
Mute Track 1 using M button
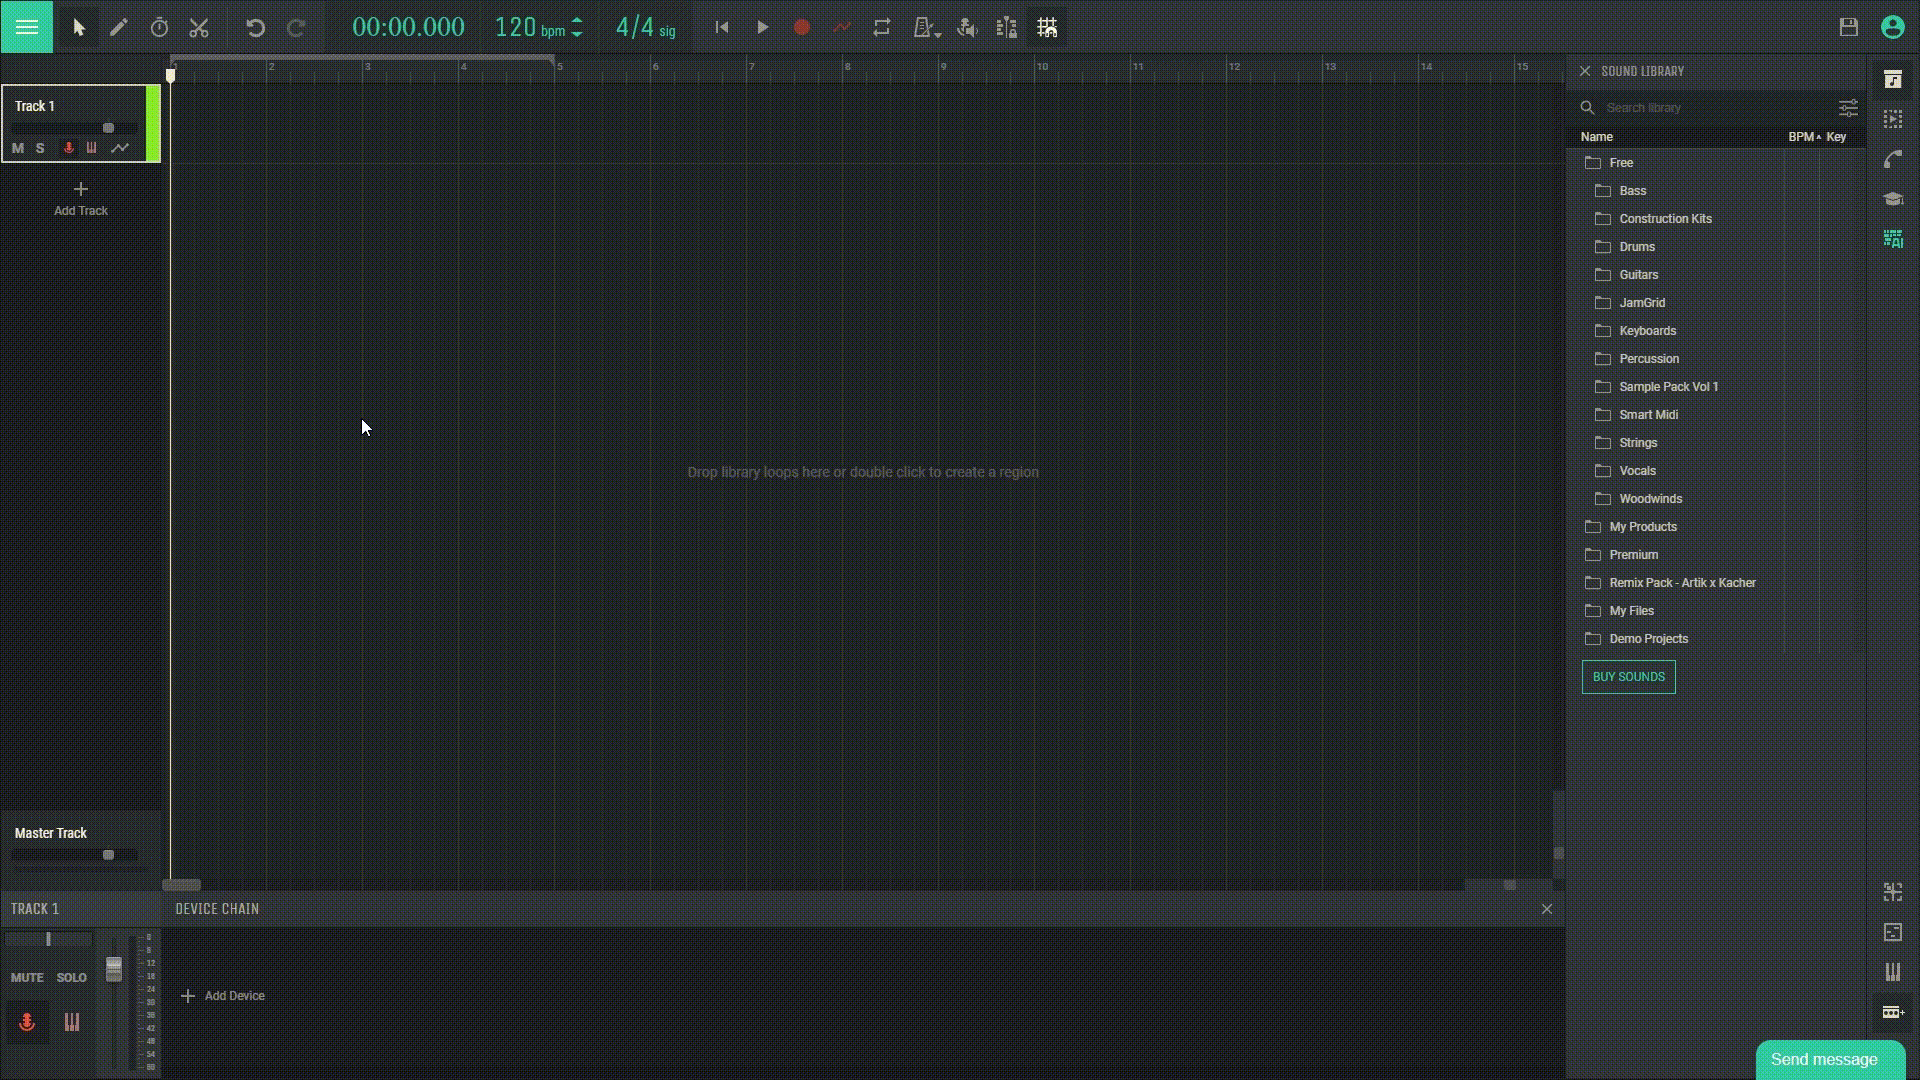click(x=18, y=148)
